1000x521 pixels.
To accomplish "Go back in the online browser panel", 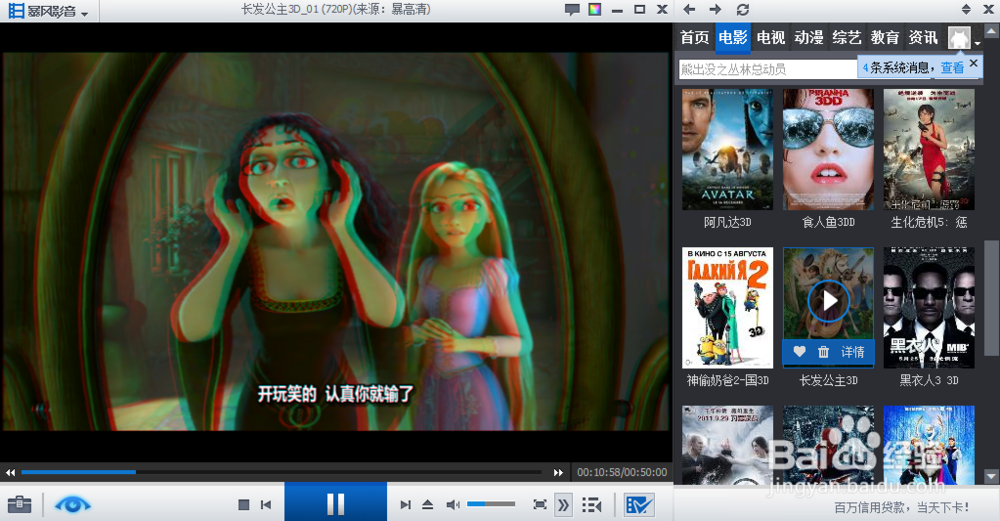I will click(689, 10).
